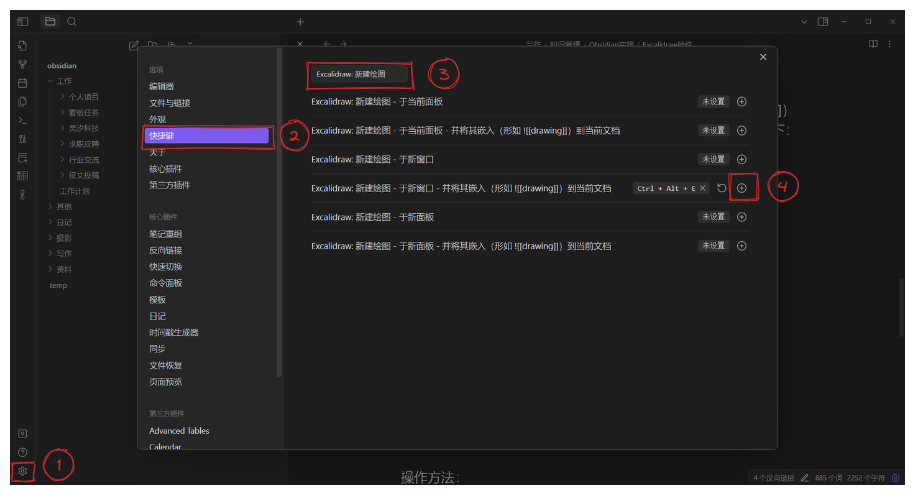This screenshot has height=495, width=914.
Task: Open the calendar icon in ribbon
Action: 23,83
